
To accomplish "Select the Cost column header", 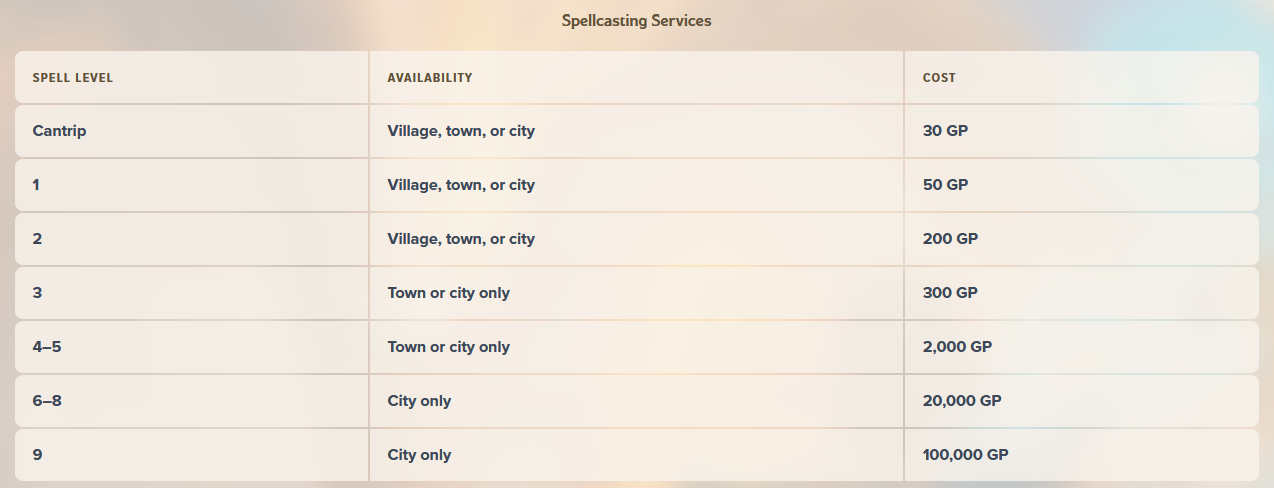I will [x=1081, y=77].
